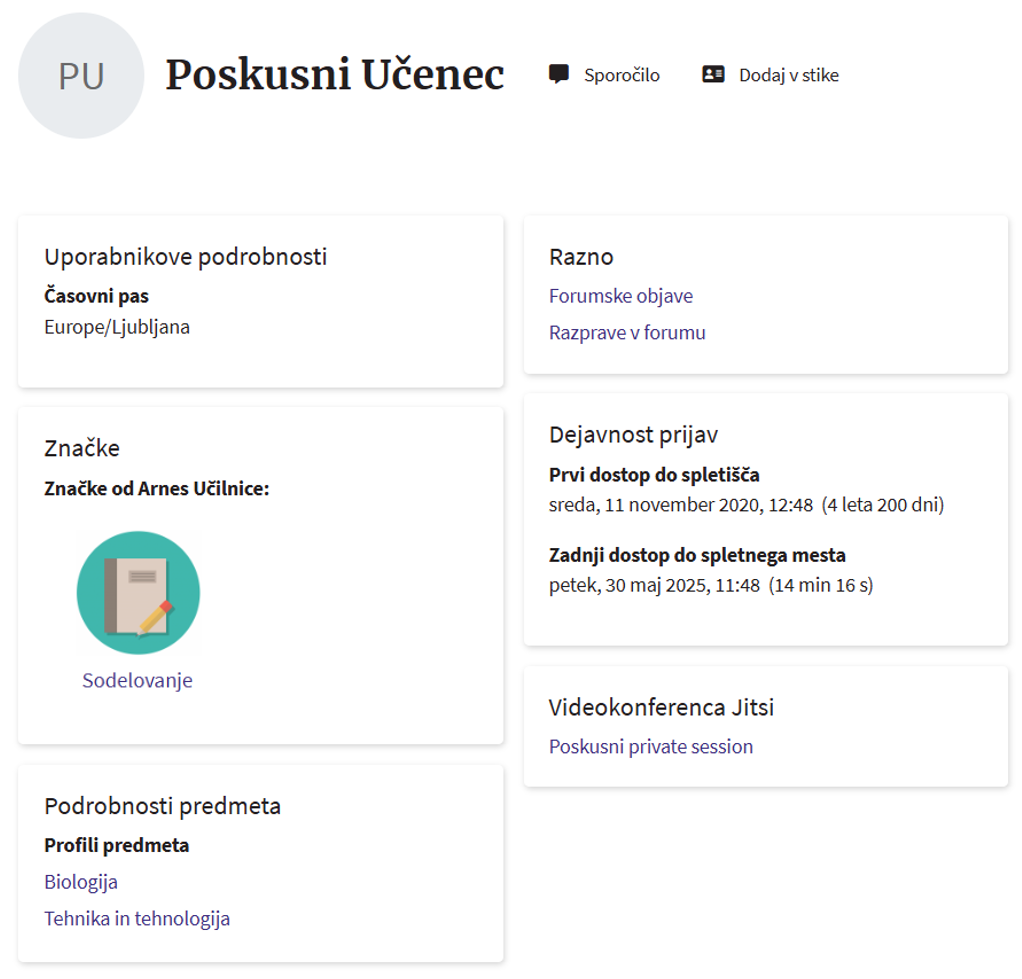Open the Sodelovanje notebook badge image

pyautogui.click(x=138, y=593)
